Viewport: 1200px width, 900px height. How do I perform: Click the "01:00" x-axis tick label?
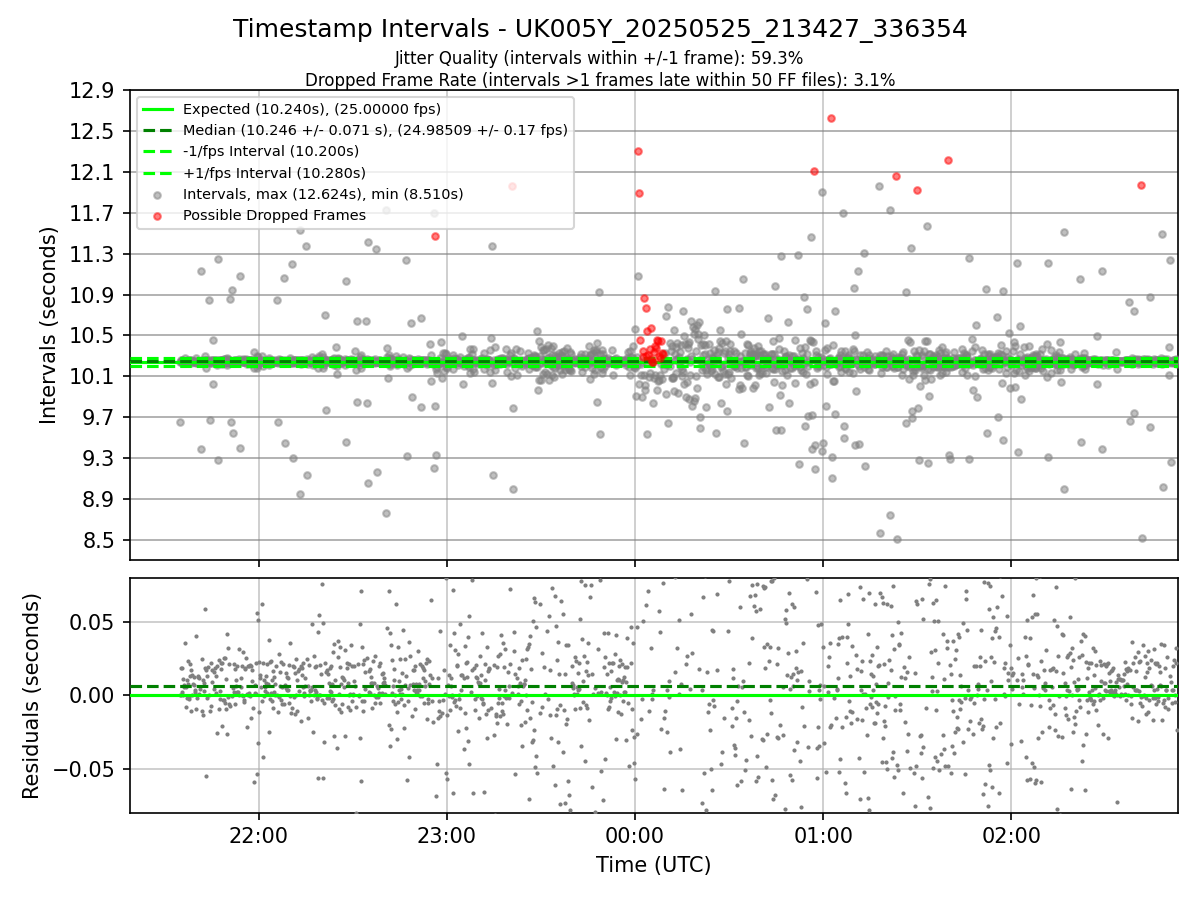tap(823, 834)
